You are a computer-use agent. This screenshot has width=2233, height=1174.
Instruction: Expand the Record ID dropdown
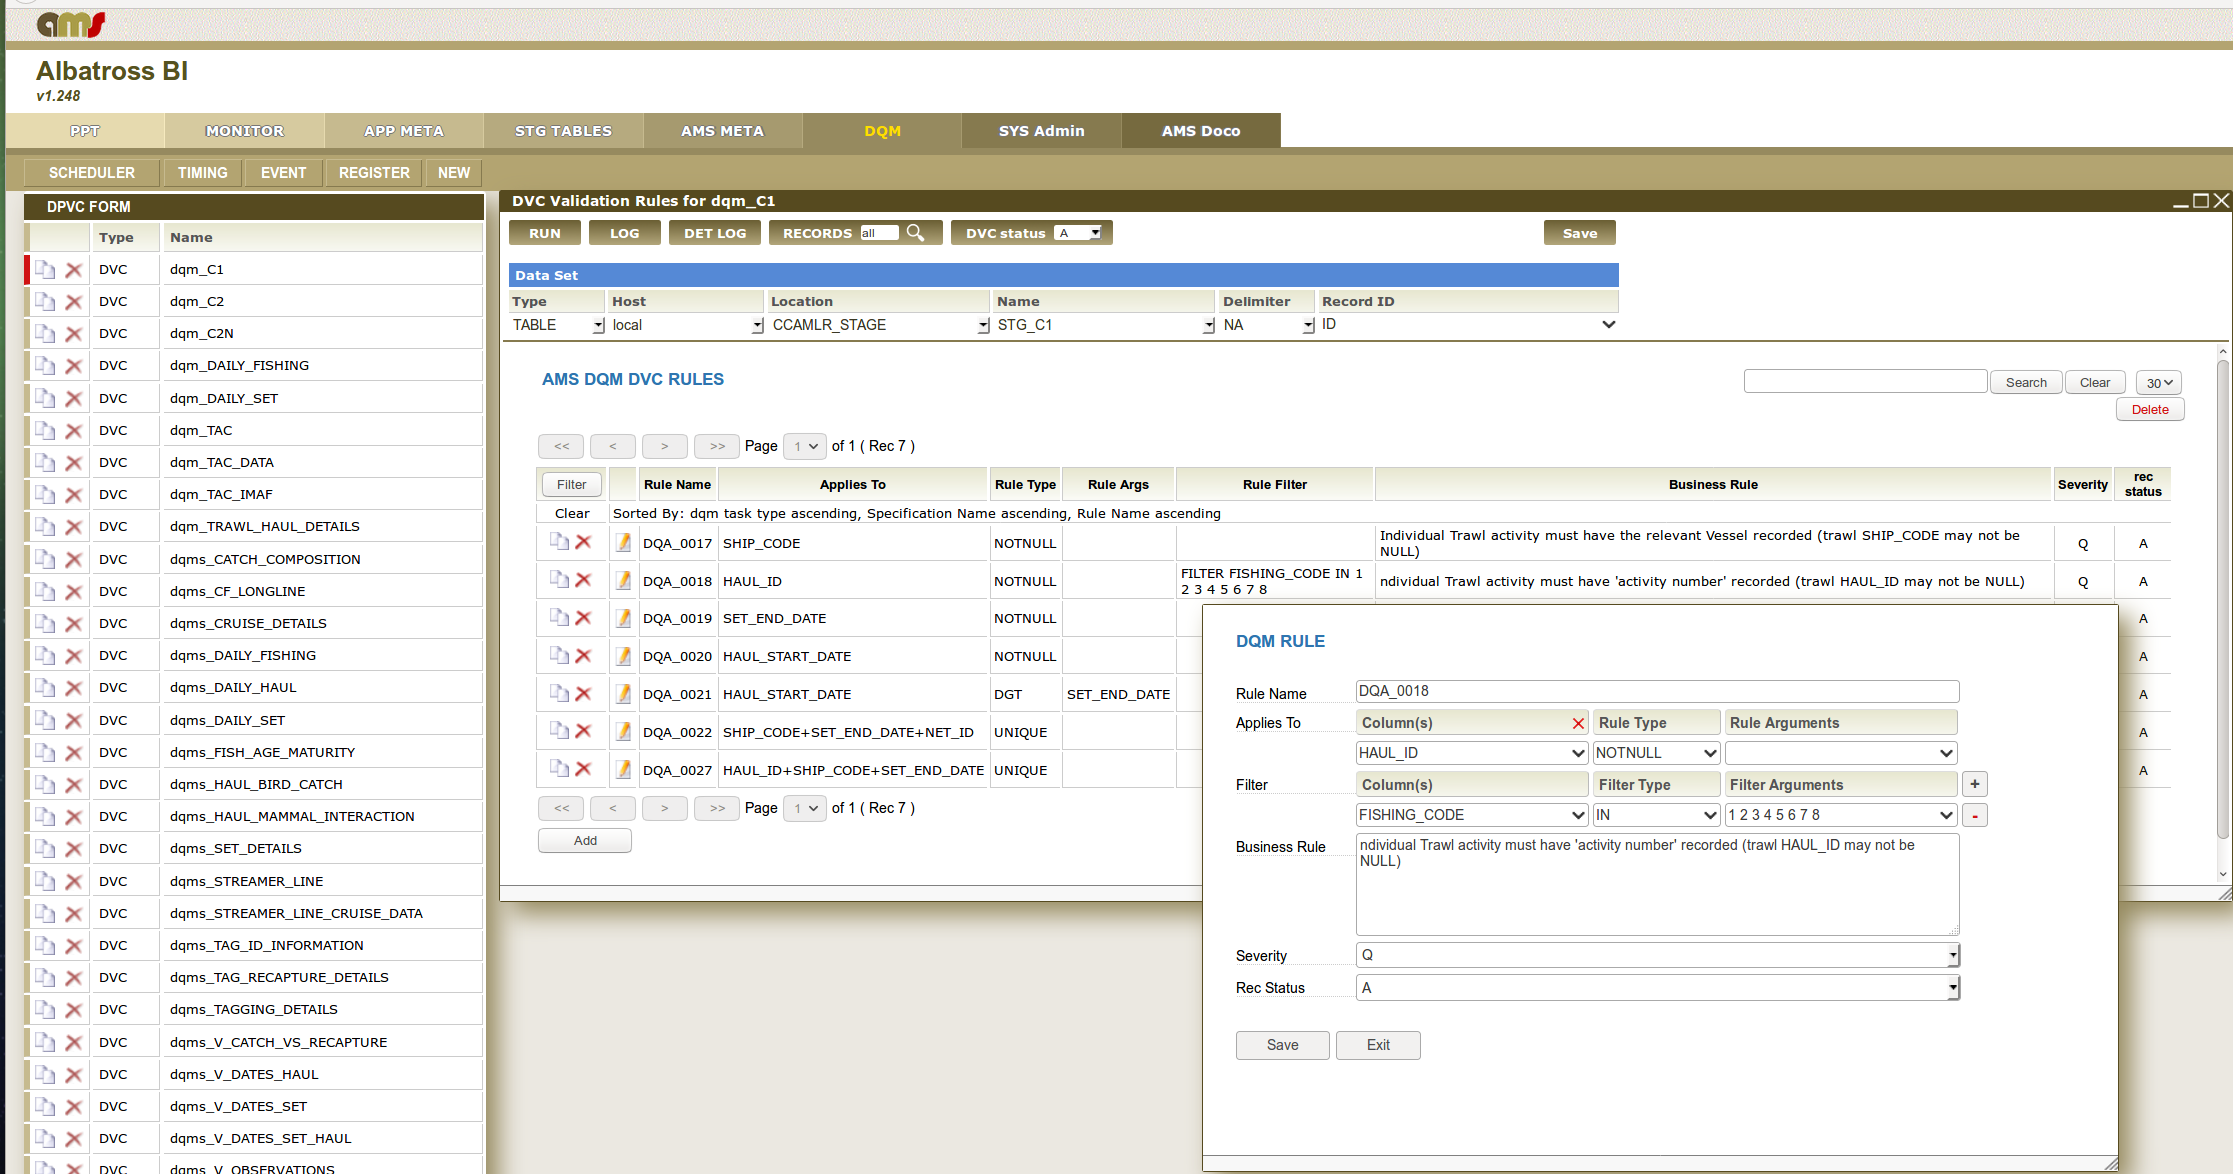click(x=1608, y=324)
